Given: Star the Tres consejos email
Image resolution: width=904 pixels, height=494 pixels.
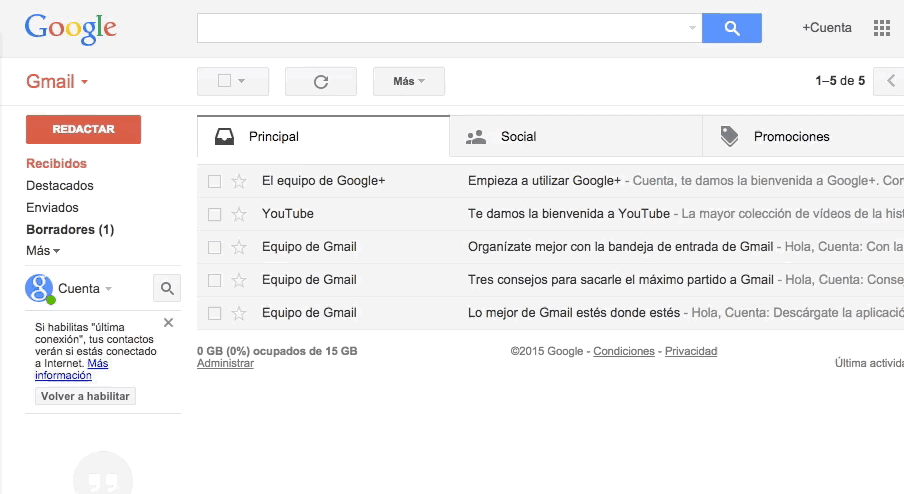Looking at the screenshot, I should (x=239, y=280).
